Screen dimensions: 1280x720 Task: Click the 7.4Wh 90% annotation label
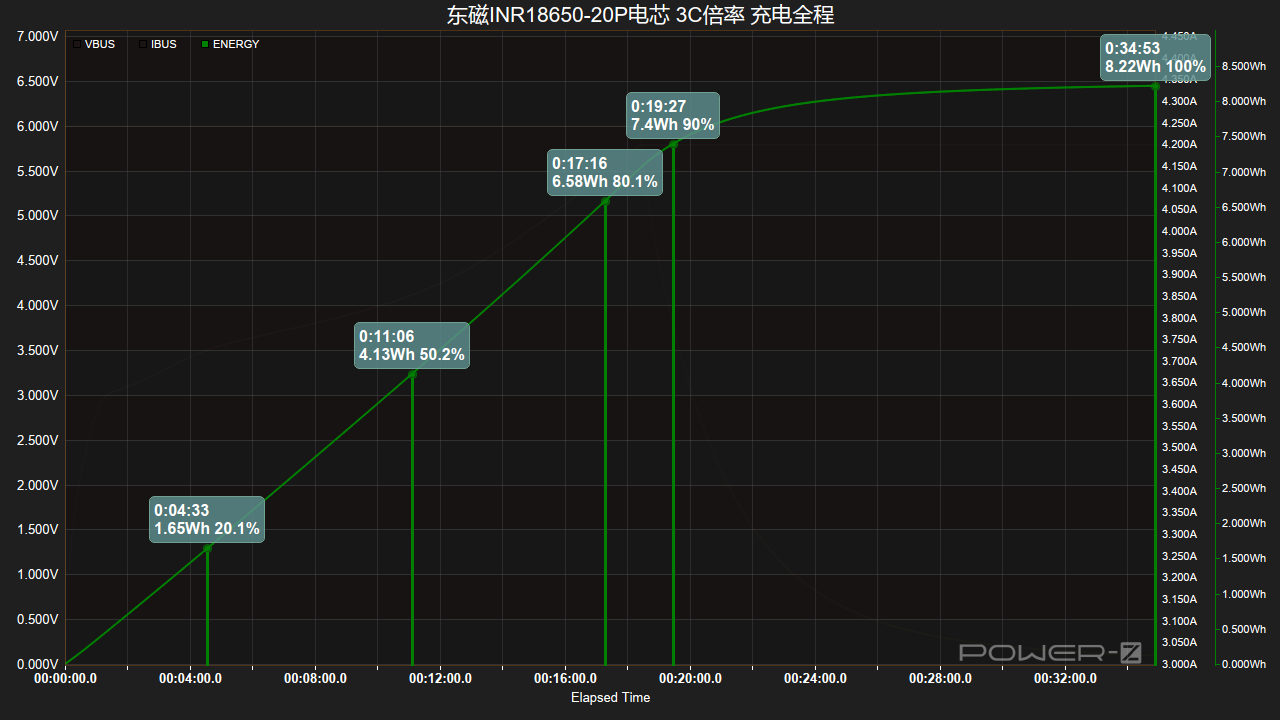[x=673, y=115]
